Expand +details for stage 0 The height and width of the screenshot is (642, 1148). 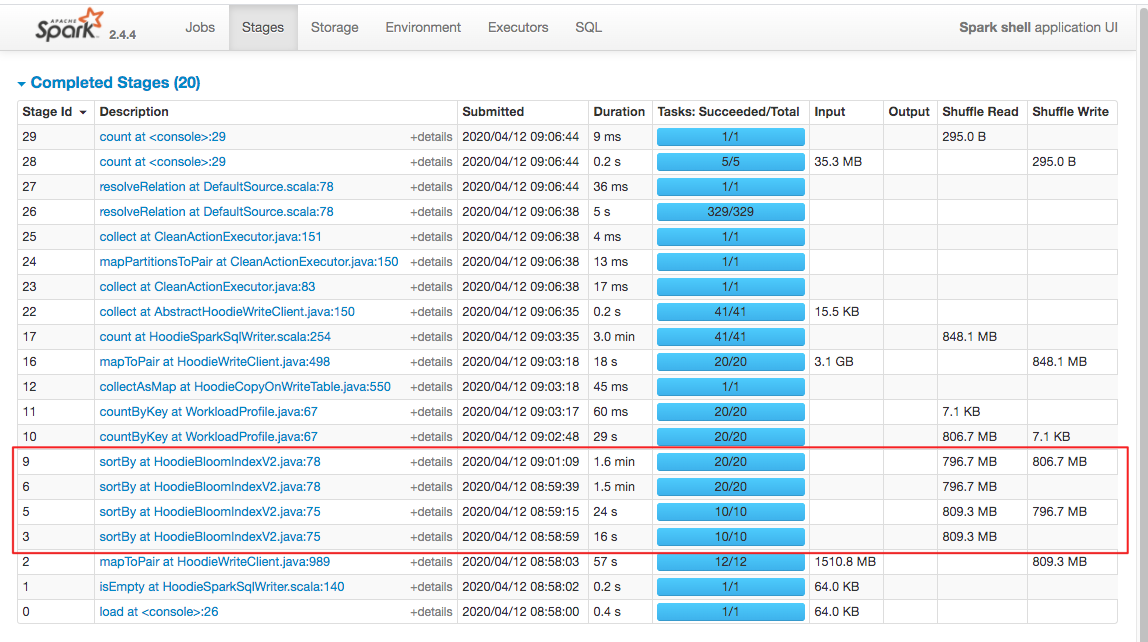coord(430,612)
